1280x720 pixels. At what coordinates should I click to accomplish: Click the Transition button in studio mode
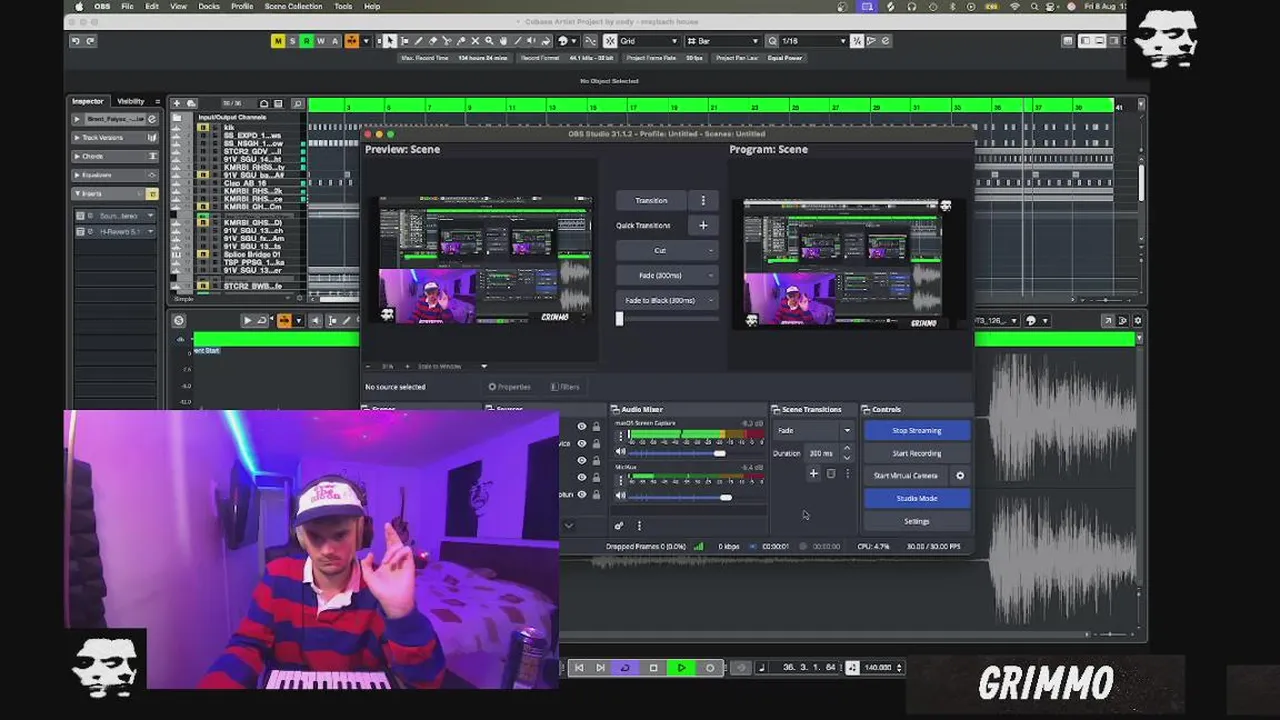click(651, 200)
